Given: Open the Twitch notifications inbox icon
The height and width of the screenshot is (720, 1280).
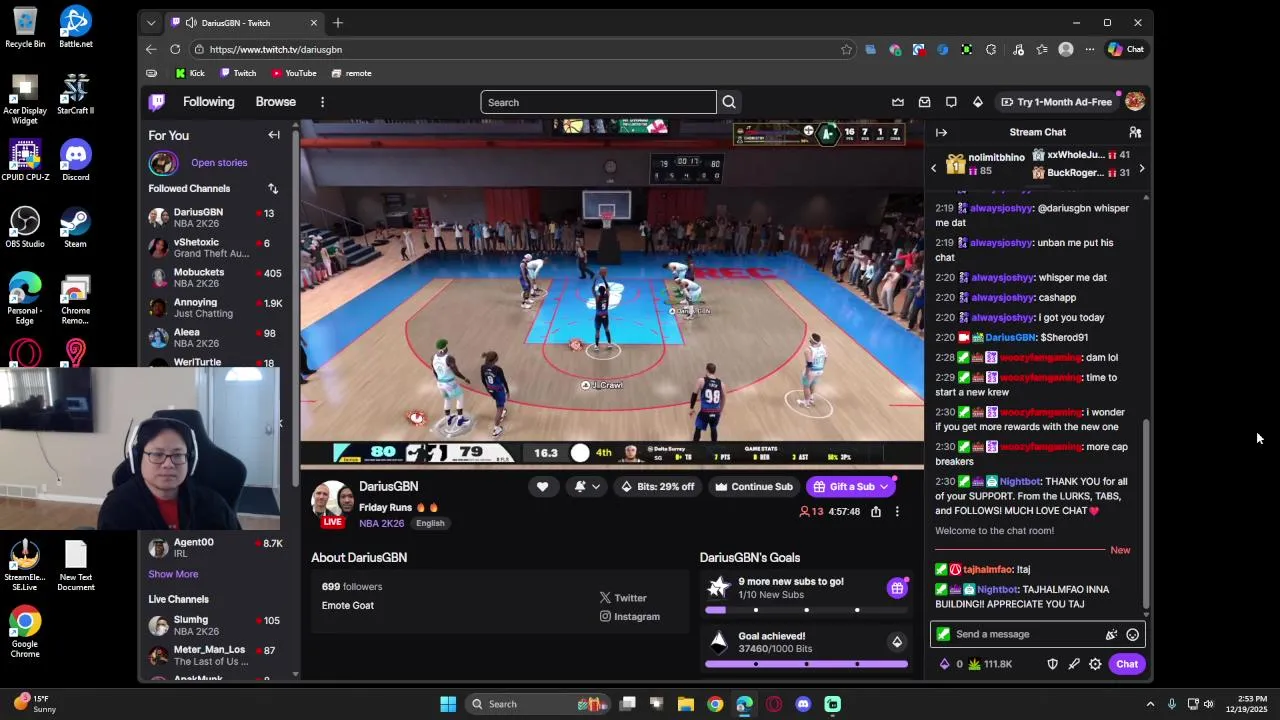Looking at the screenshot, I should [924, 102].
